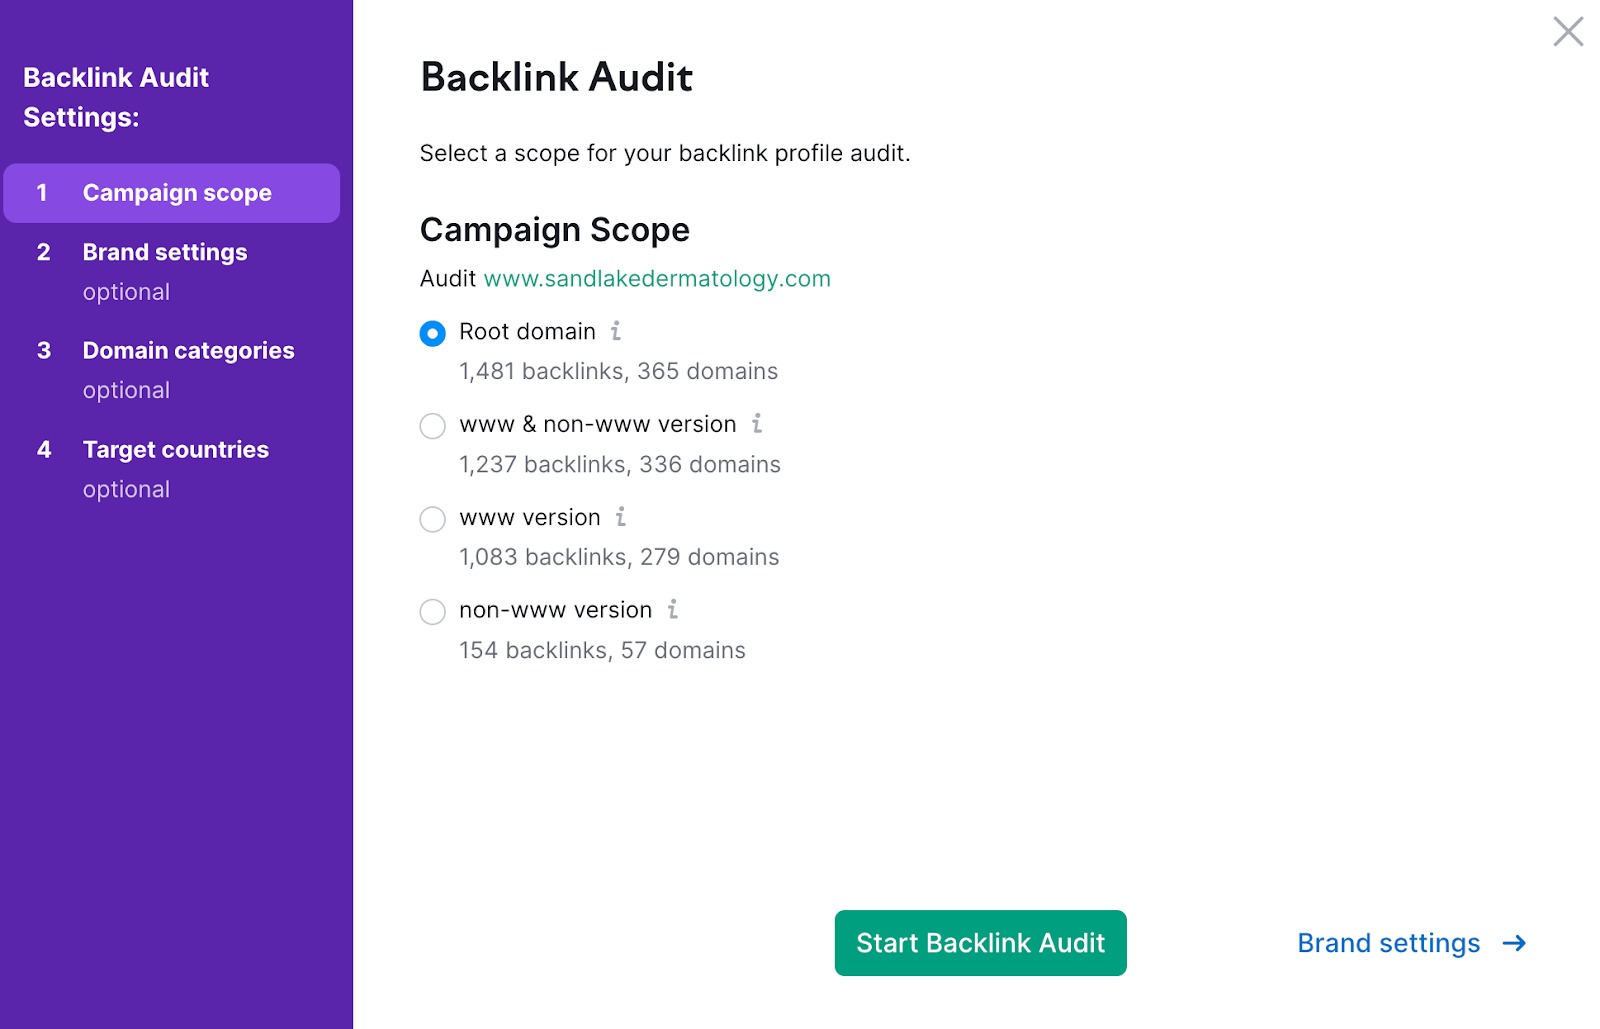
Task: Click the Root domain option label
Action: (x=527, y=331)
